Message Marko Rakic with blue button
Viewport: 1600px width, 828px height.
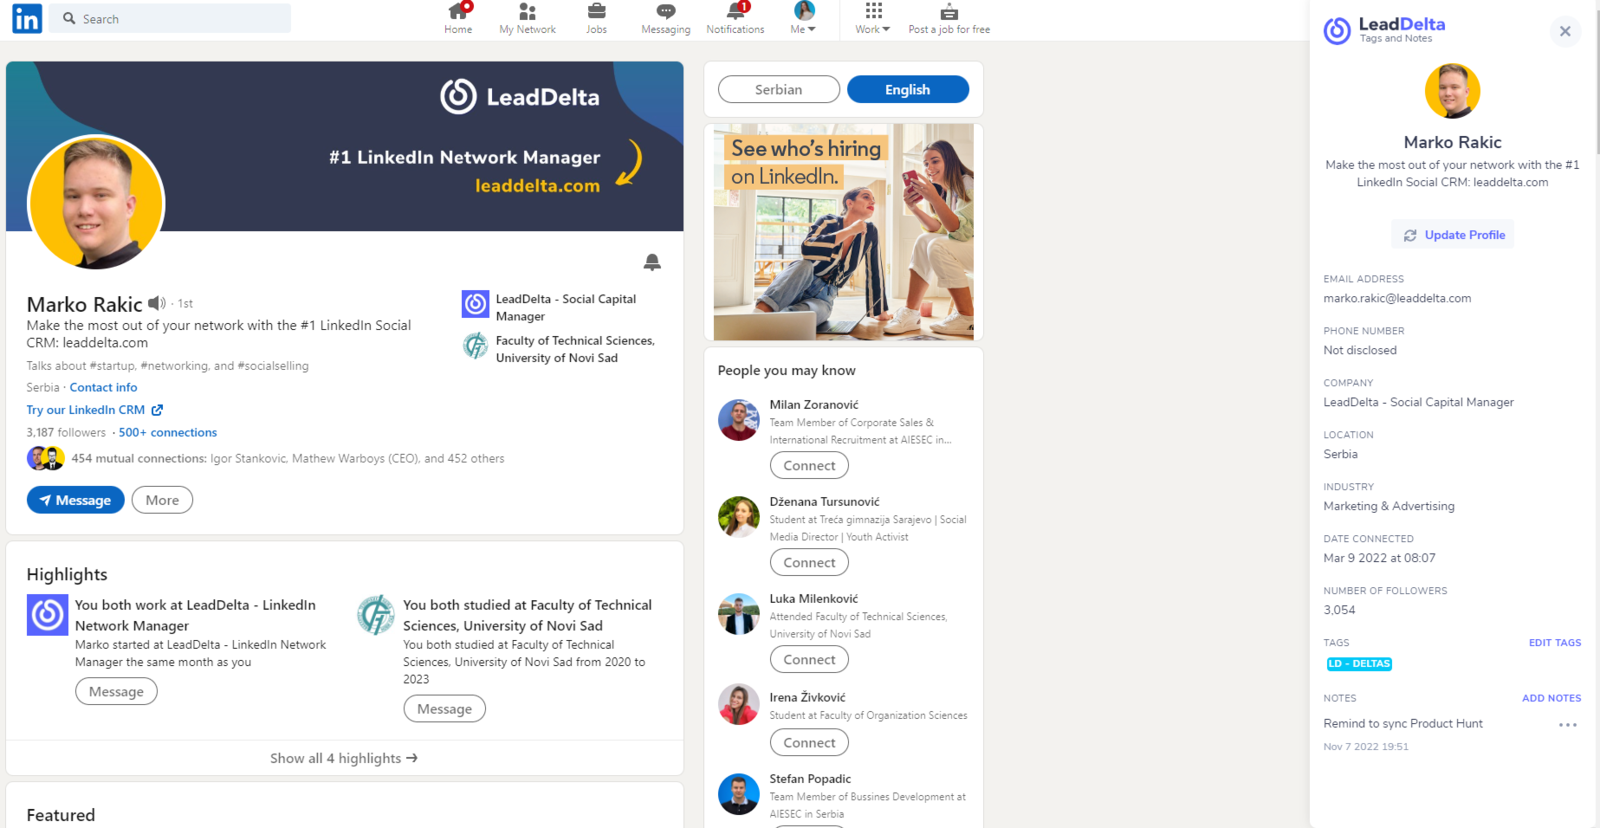[x=76, y=500]
